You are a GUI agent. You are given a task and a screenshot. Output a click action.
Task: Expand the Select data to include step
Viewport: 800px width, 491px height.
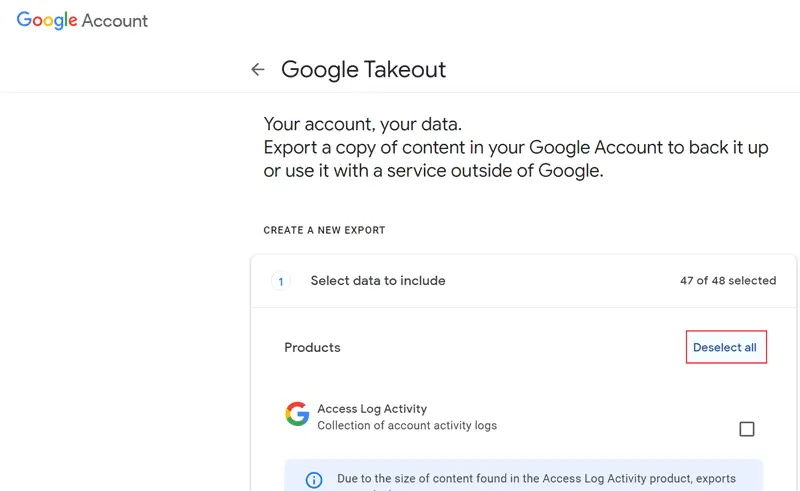coord(378,281)
